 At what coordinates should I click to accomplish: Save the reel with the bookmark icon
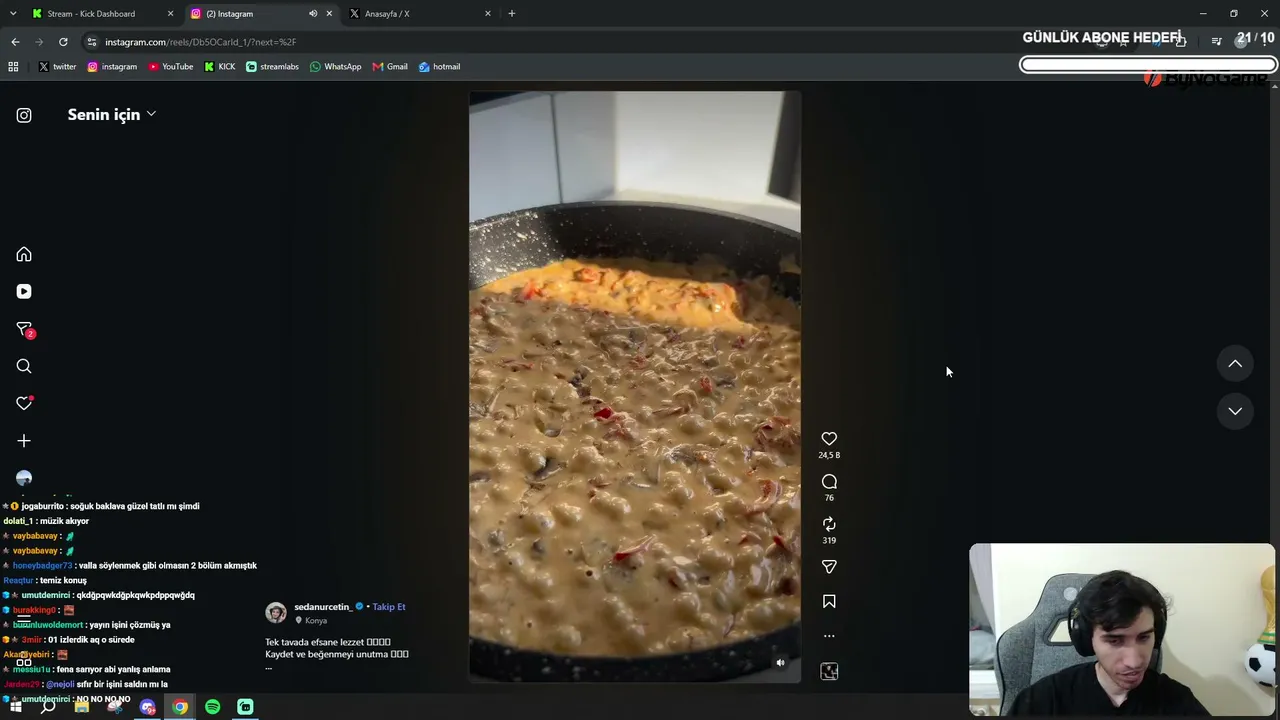[x=829, y=602]
